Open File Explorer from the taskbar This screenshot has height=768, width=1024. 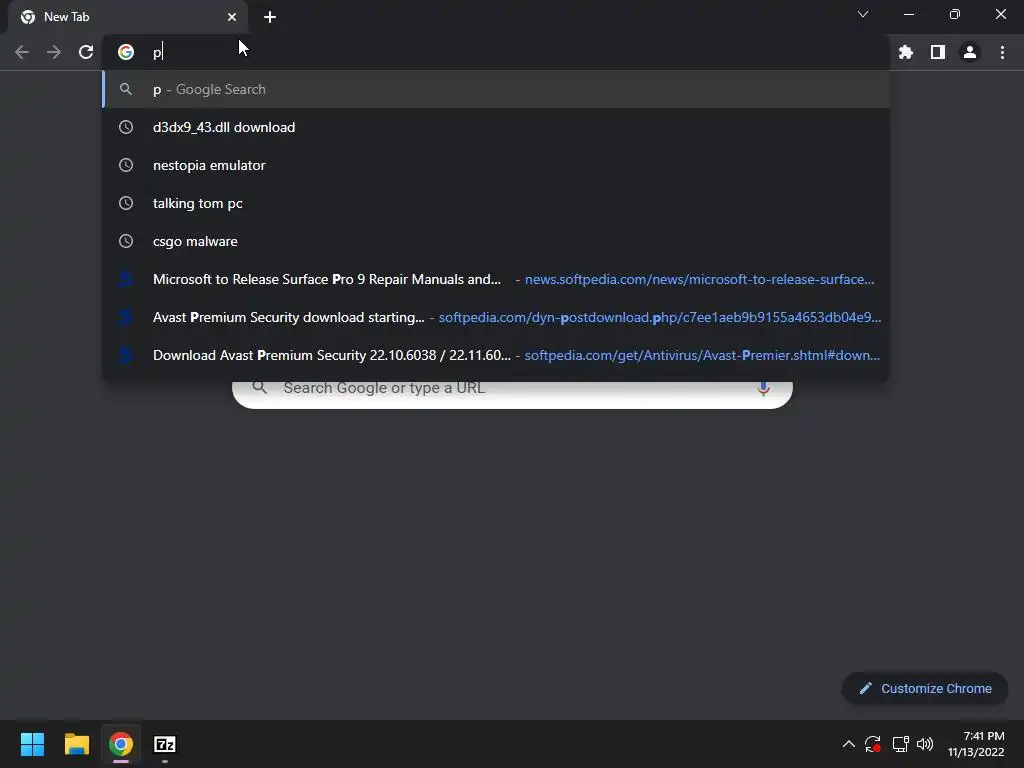(76, 744)
